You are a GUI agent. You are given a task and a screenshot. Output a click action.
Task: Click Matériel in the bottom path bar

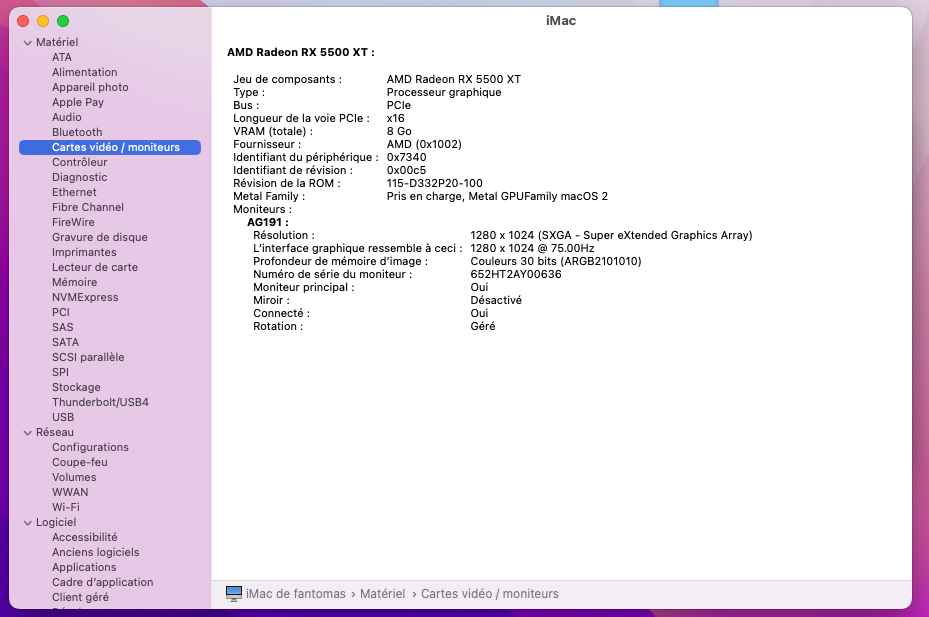coord(383,593)
